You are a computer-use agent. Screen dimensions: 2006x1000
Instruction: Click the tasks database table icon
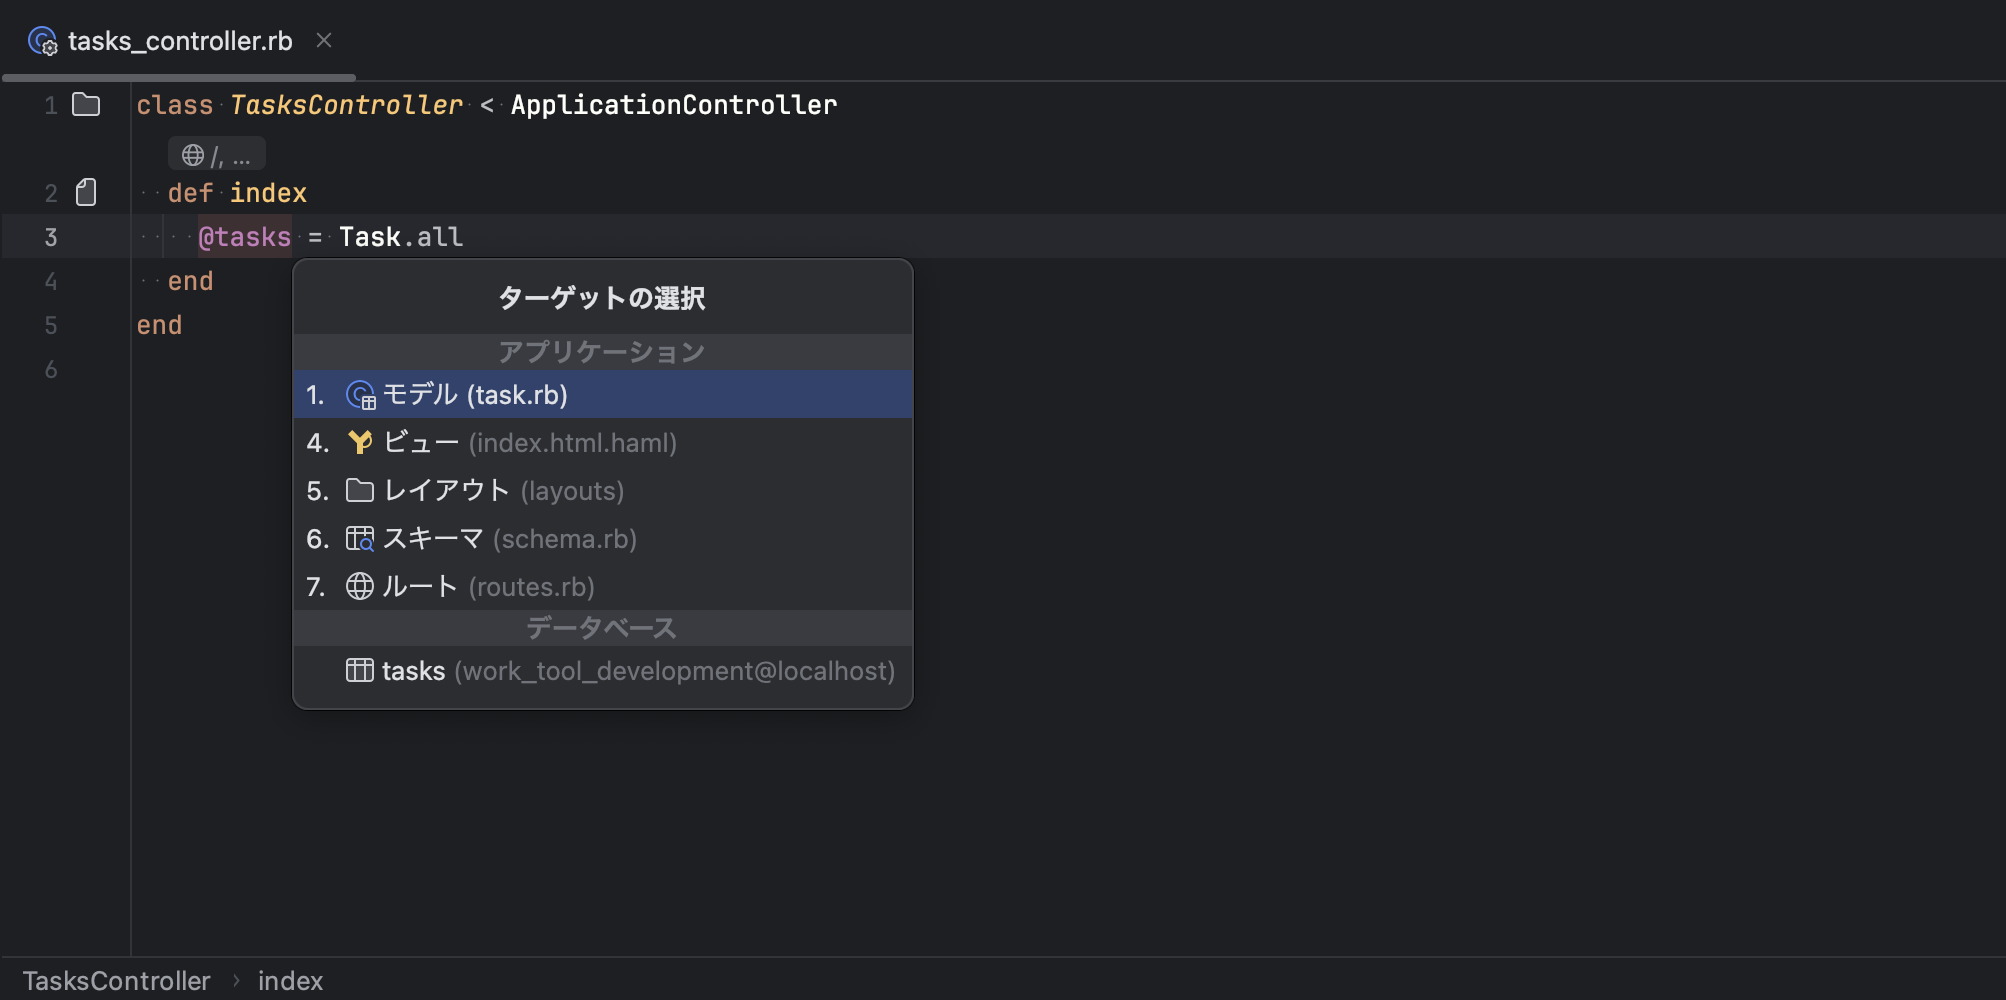pos(359,670)
